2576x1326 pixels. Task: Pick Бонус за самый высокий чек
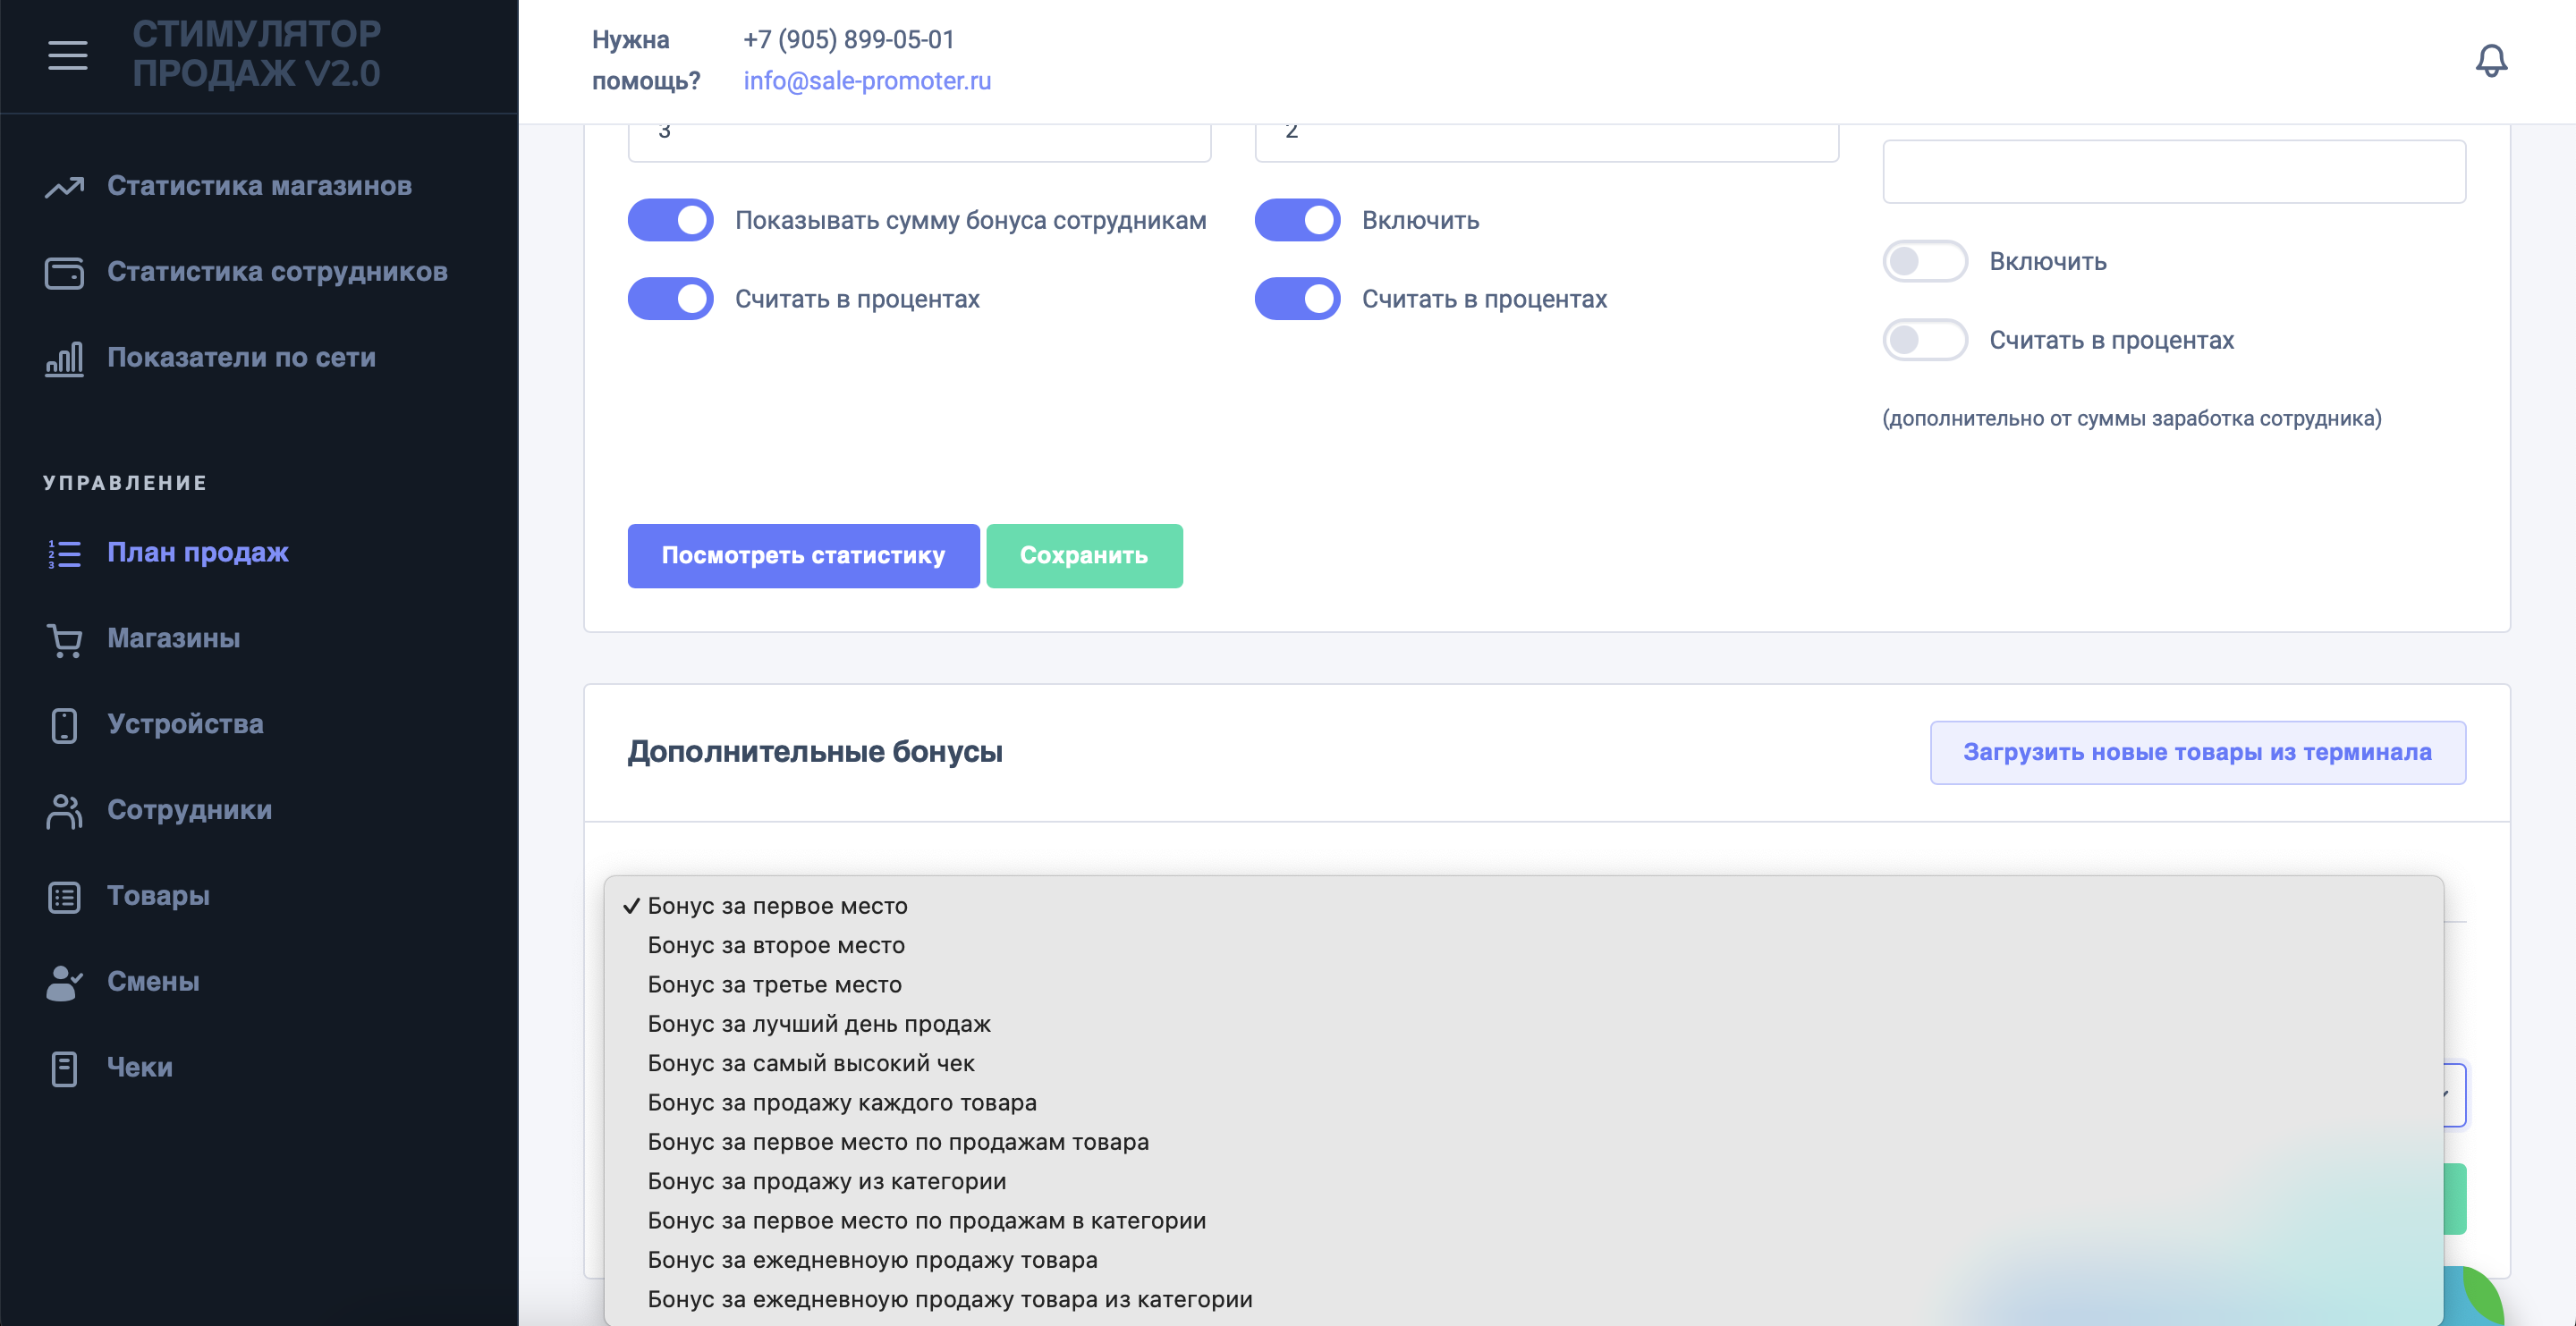[1523, 1063]
